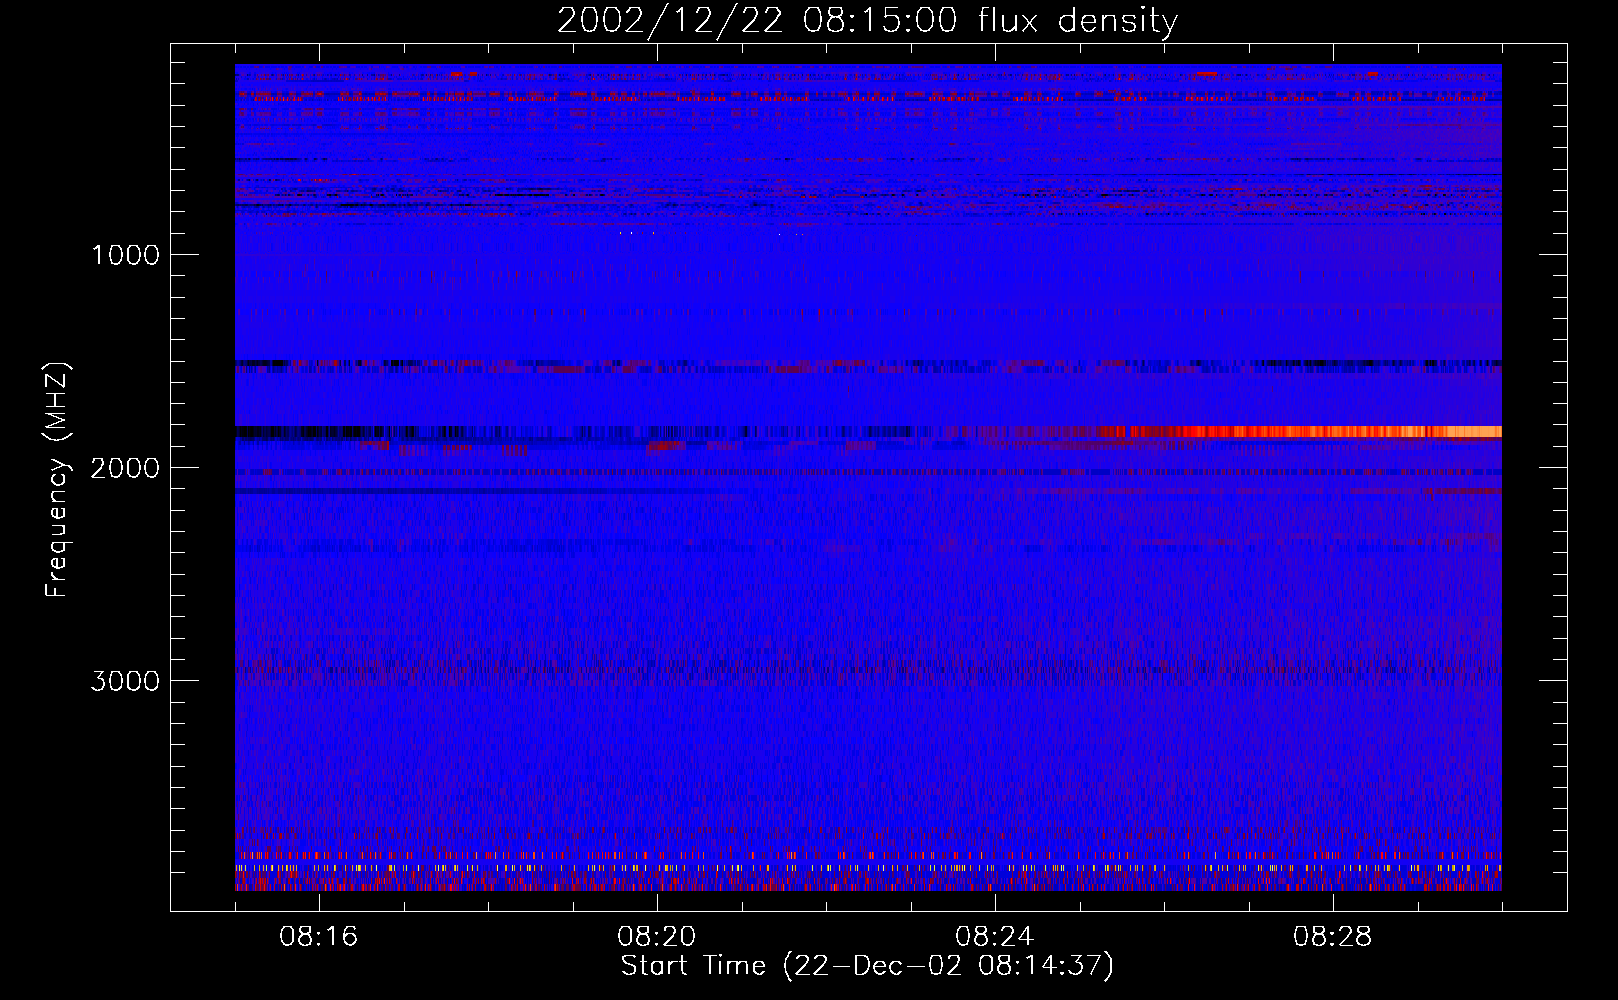Click the 08:24 time tick label

point(995,937)
